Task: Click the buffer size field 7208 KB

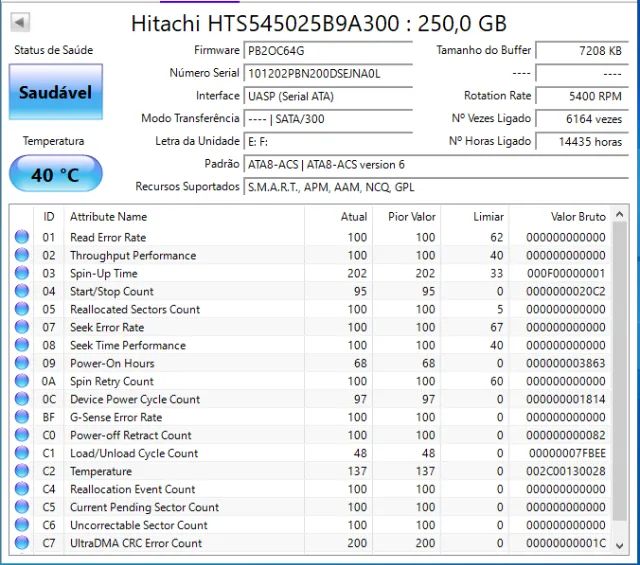Action: (x=582, y=51)
